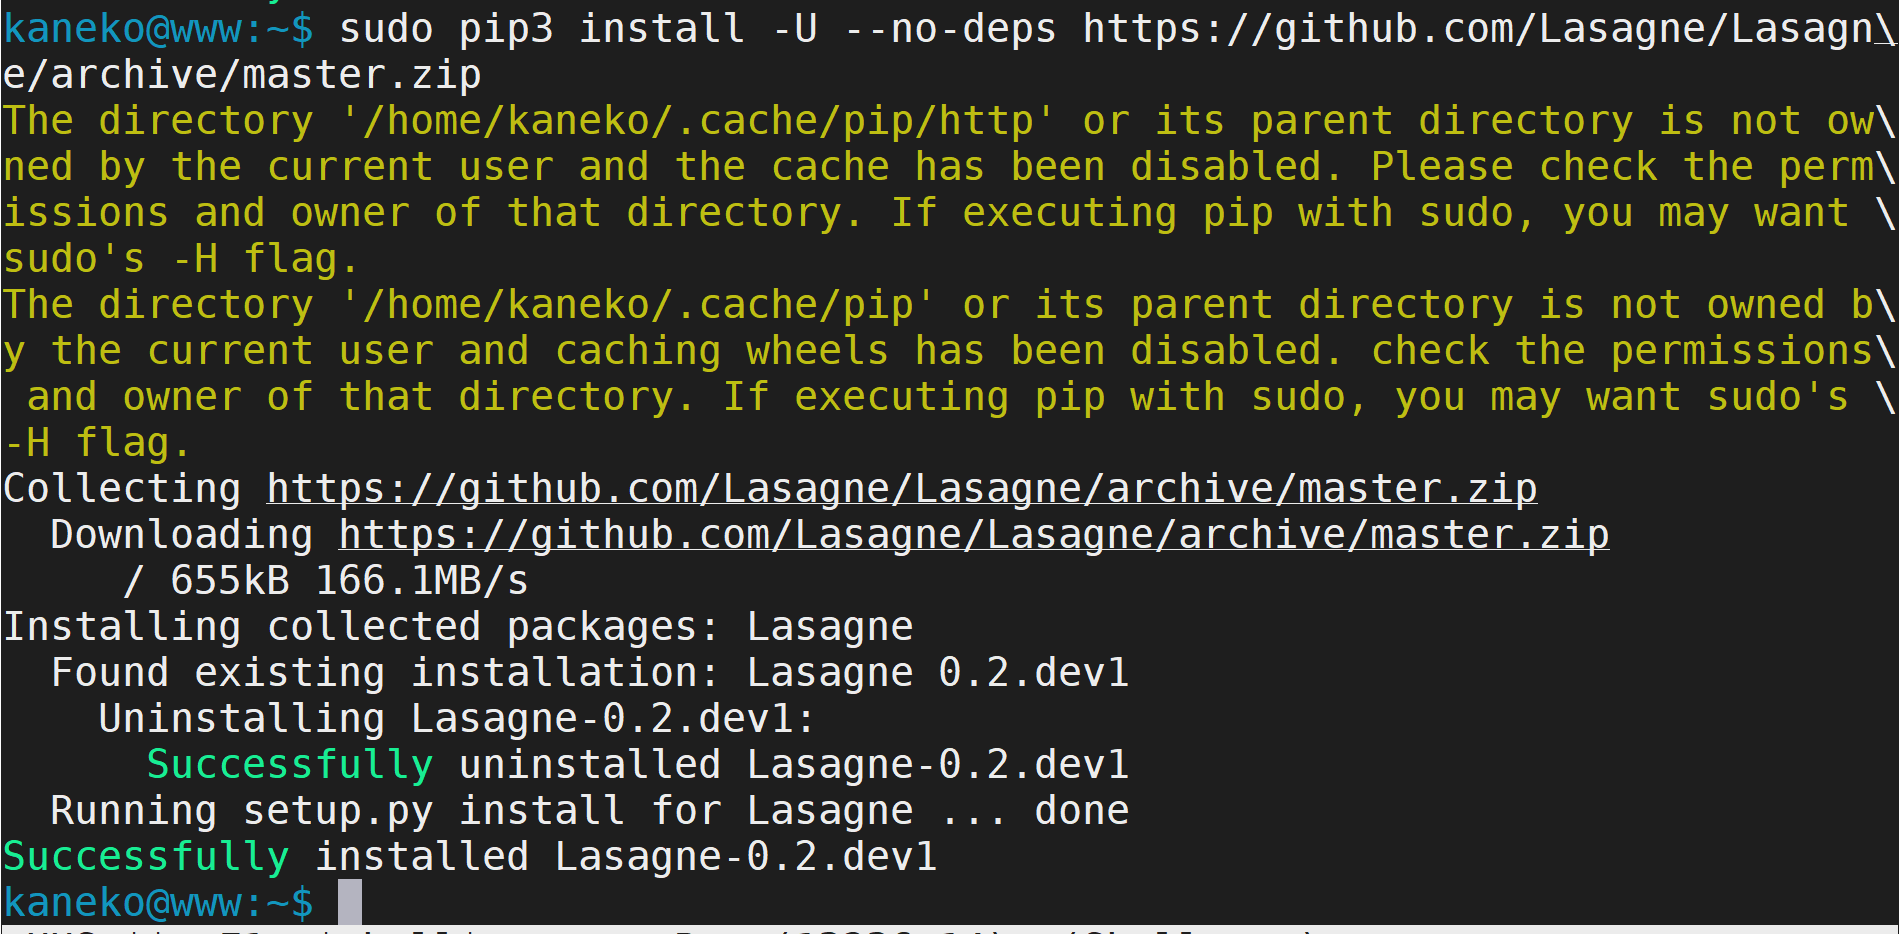This screenshot has height=934, width=1899.
Task: Click the 'sudo pip3 install' command text
Action: [x=542, y=29]
